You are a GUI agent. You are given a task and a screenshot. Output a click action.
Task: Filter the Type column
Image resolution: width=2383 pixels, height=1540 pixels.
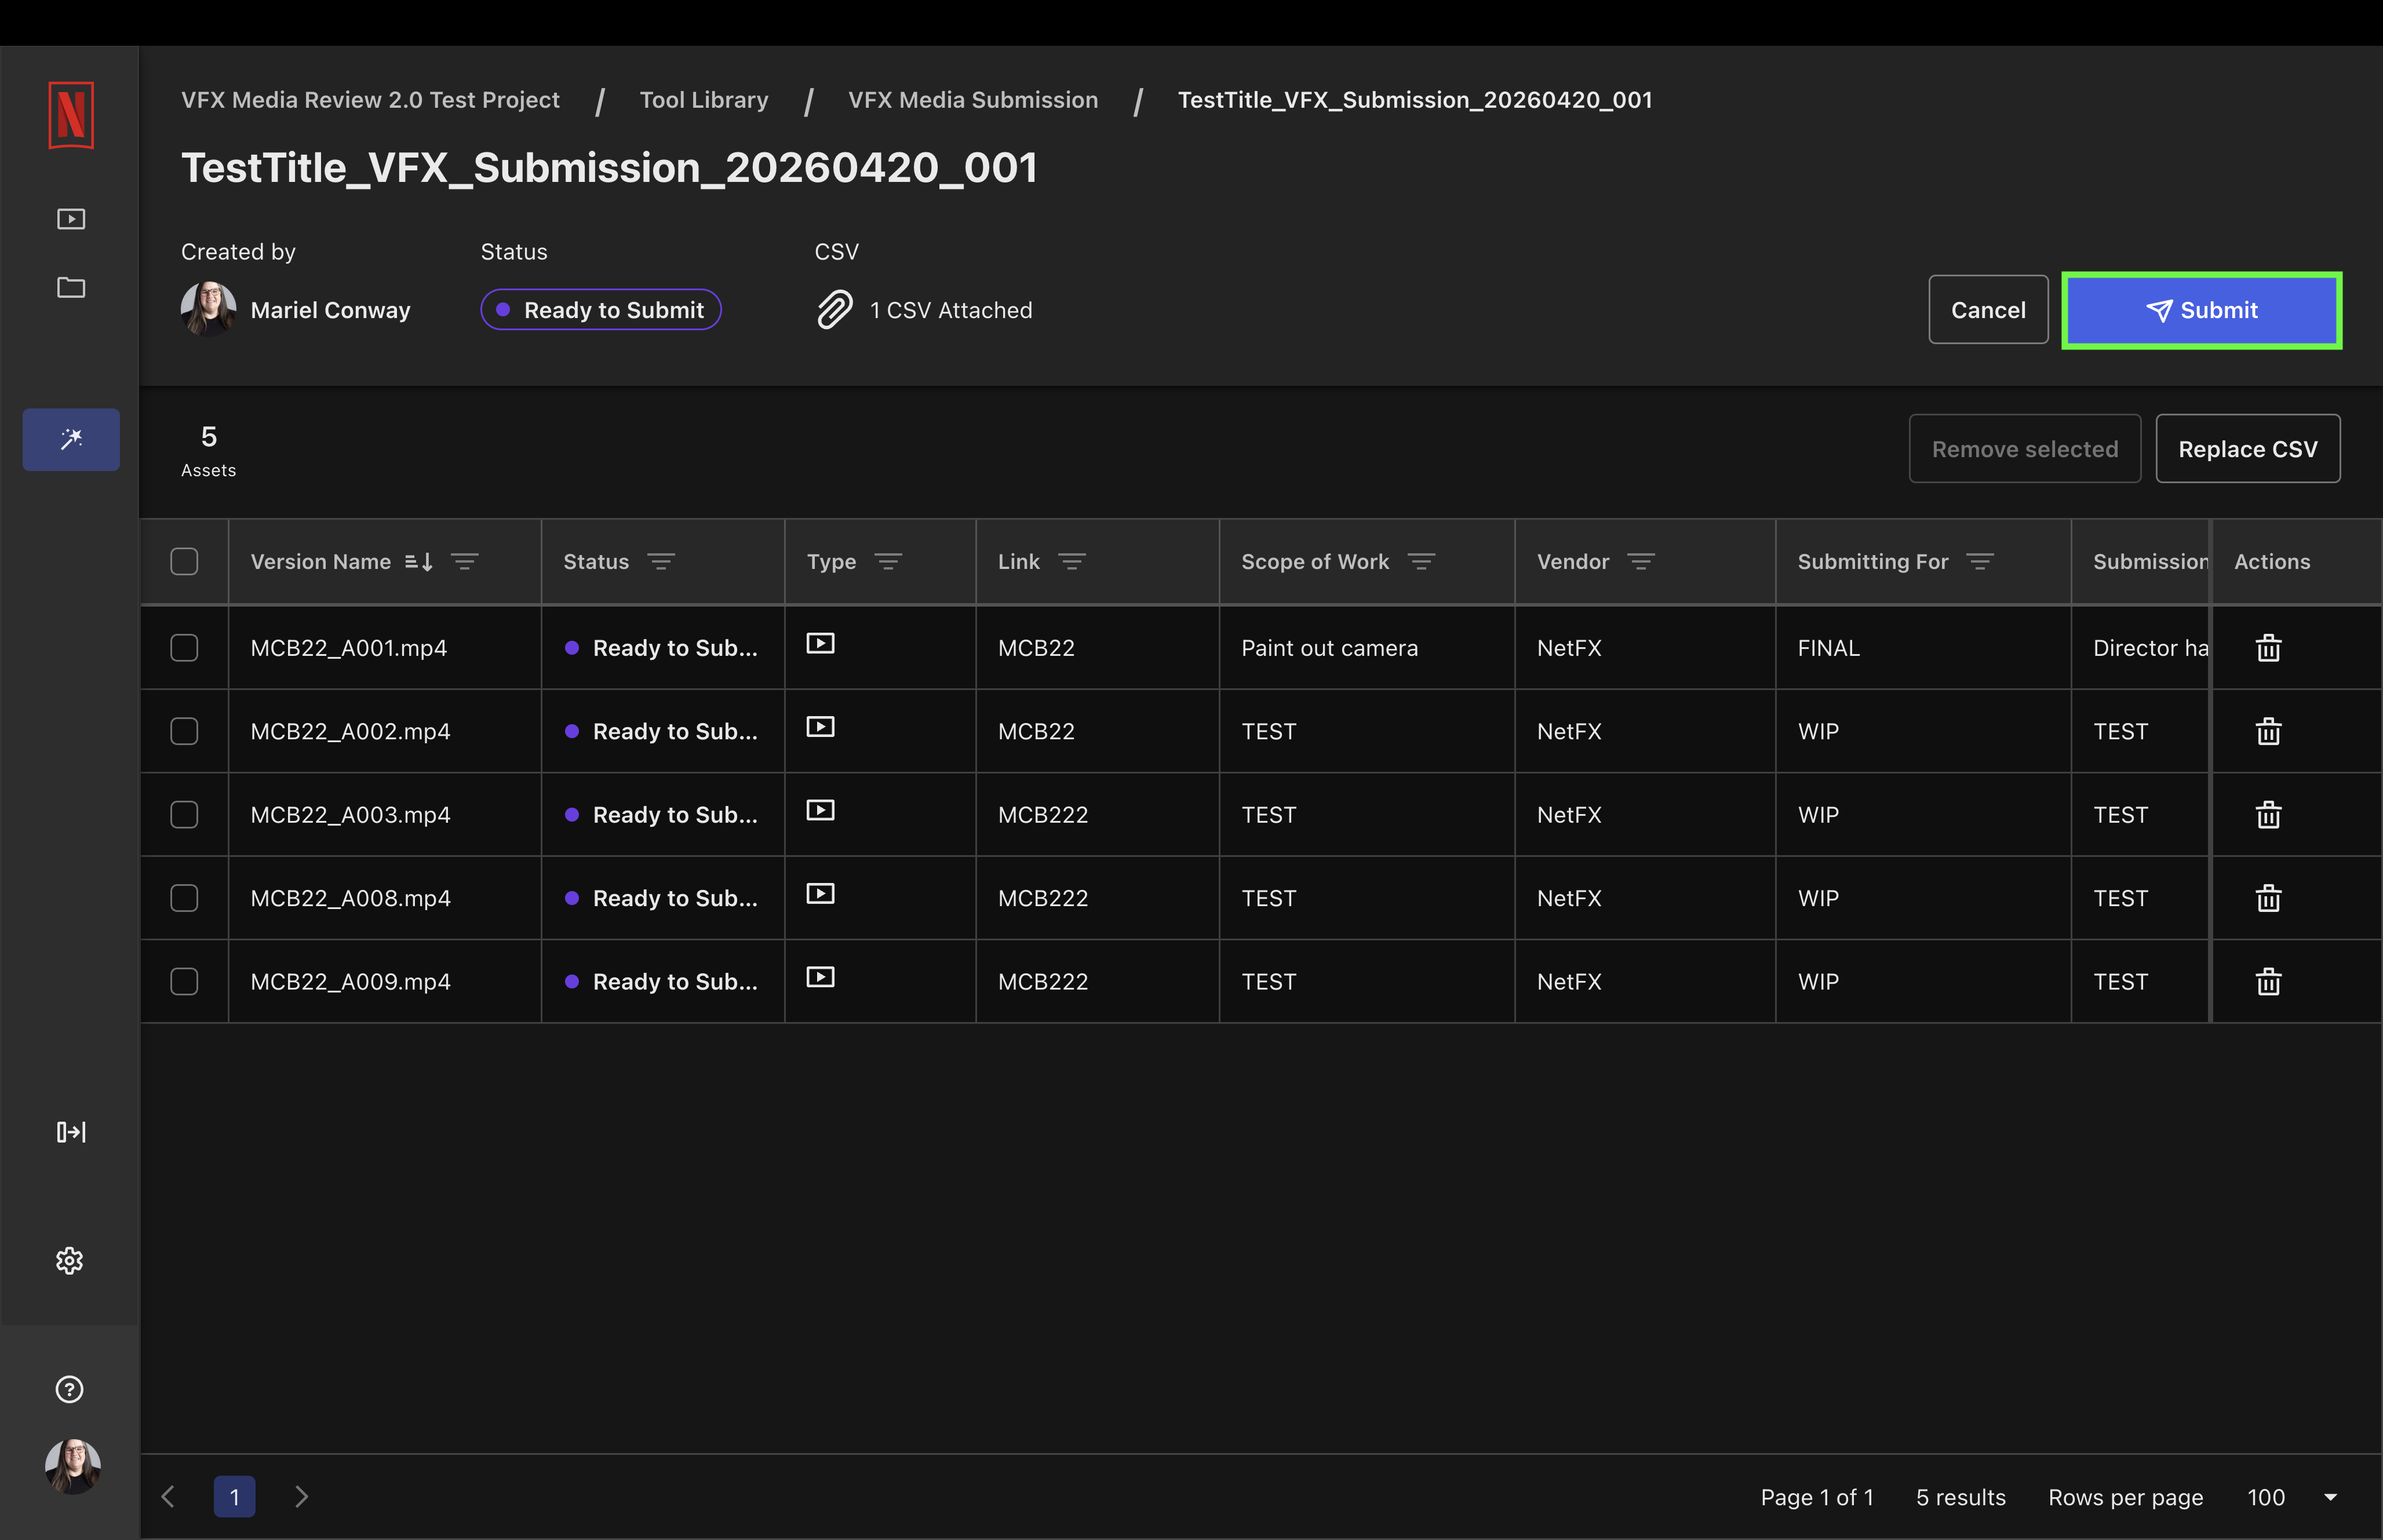(x=889, y=562)
